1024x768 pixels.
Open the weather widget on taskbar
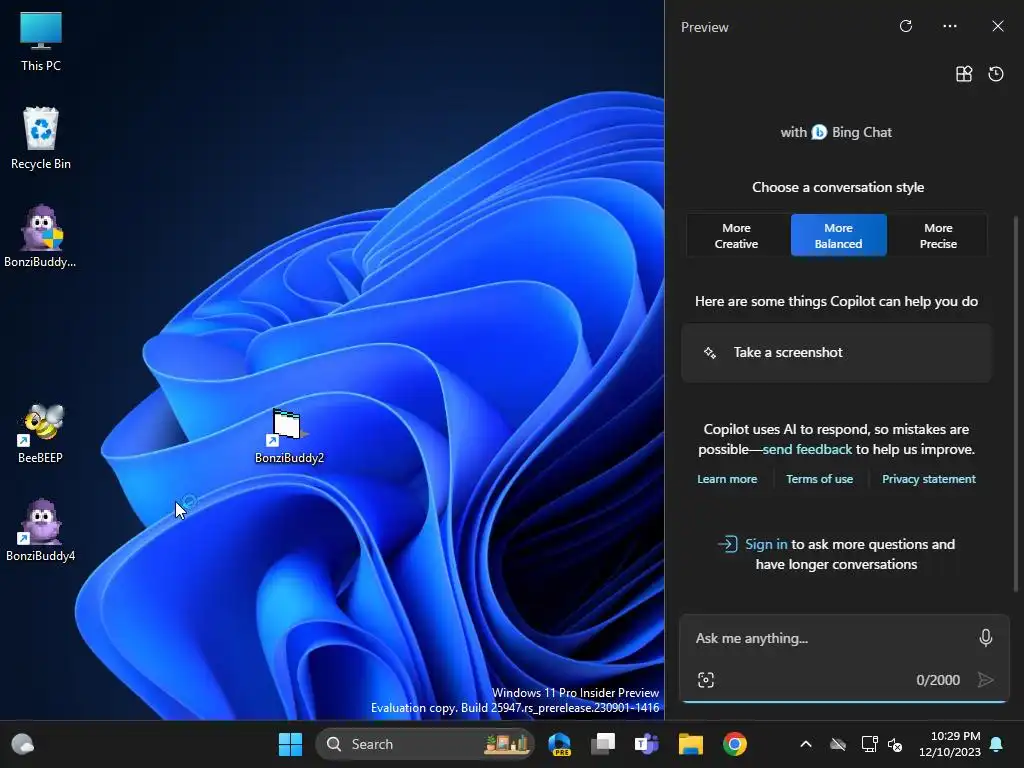(x=23, y=744)
